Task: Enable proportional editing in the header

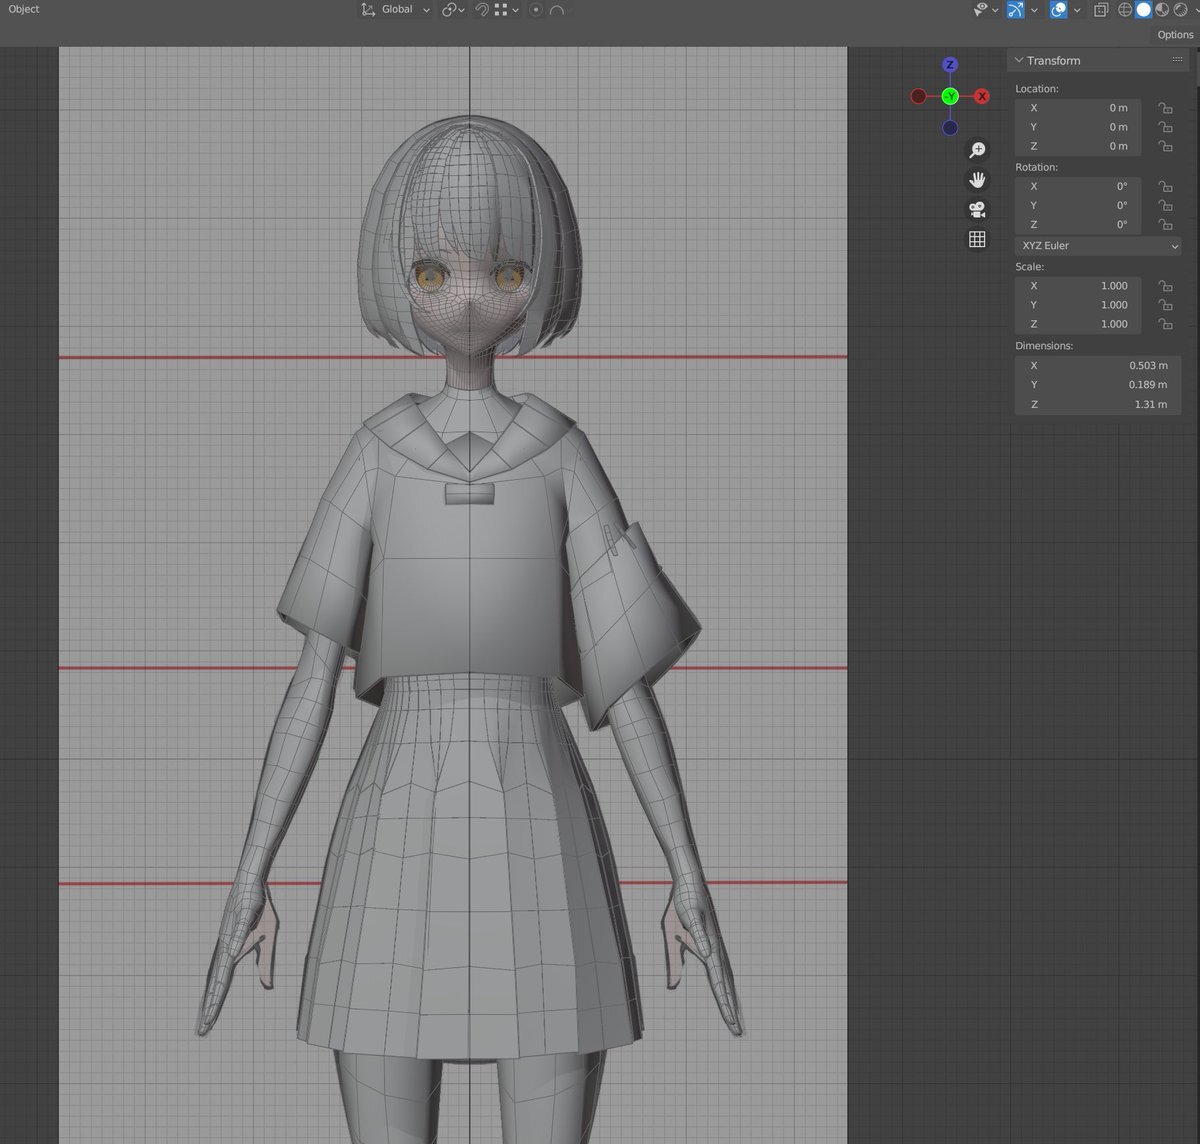Action: pos(535,10)
